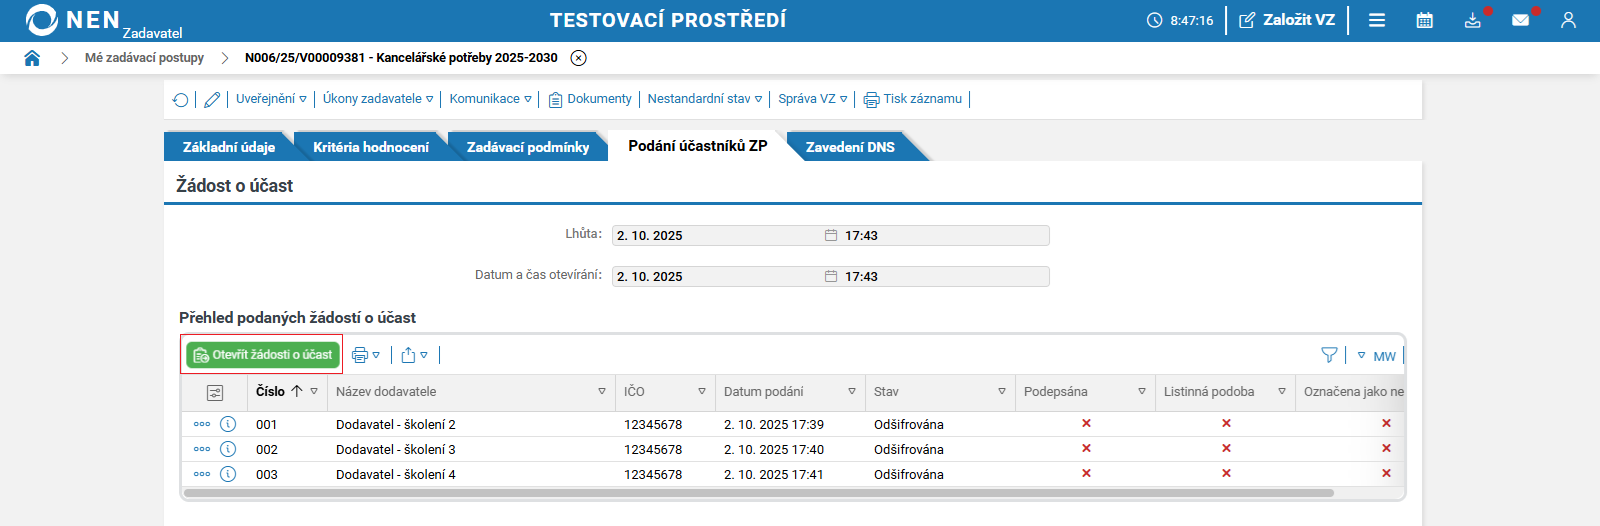Switch to Kritéria hodnocení tab

371,147
